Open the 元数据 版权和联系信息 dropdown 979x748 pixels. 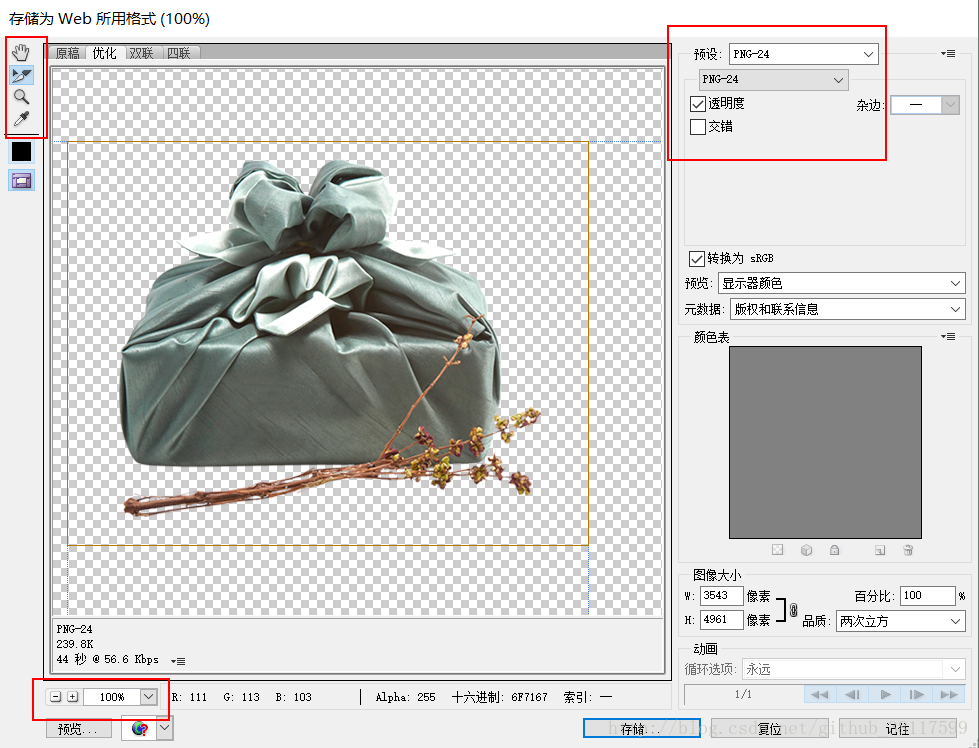click(847, 310)
